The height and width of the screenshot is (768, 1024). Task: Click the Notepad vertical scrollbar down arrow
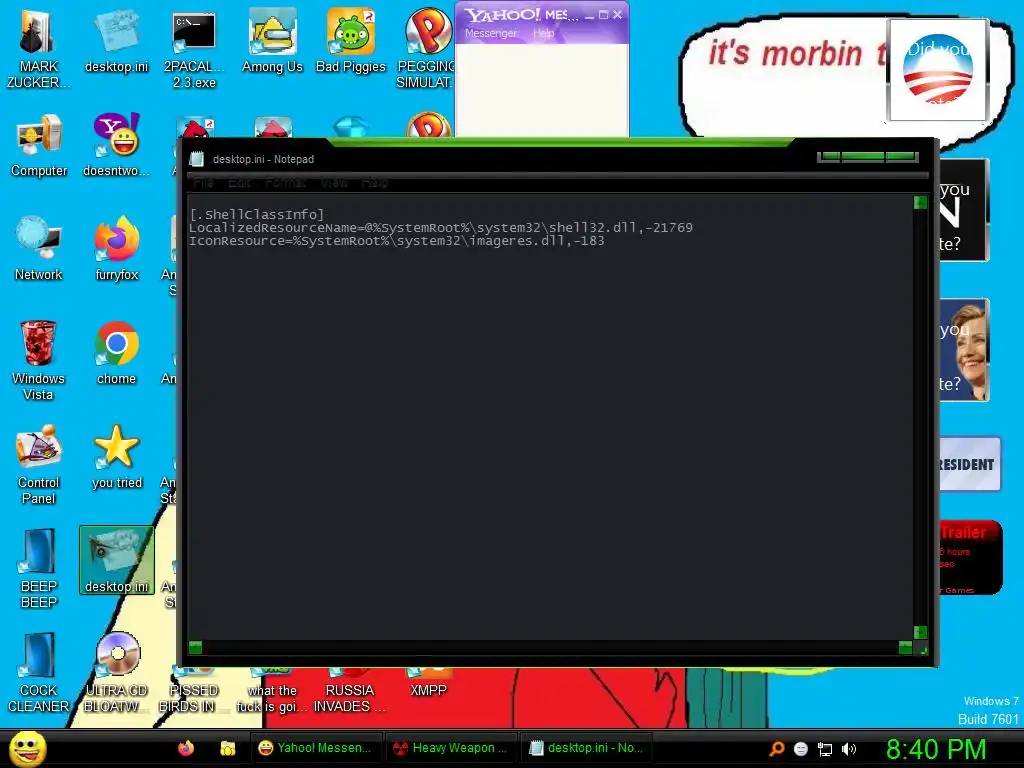[x=920, y=632]
